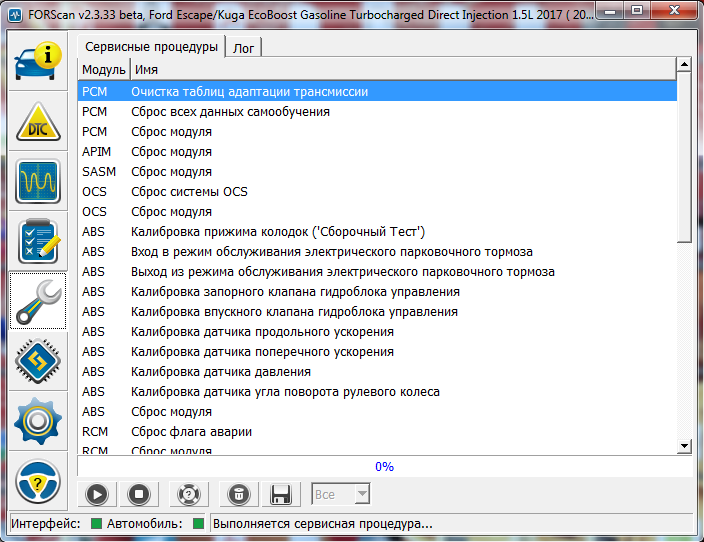
Task: Open the DTC trouble codes section
Action: [x=38, y=121]
